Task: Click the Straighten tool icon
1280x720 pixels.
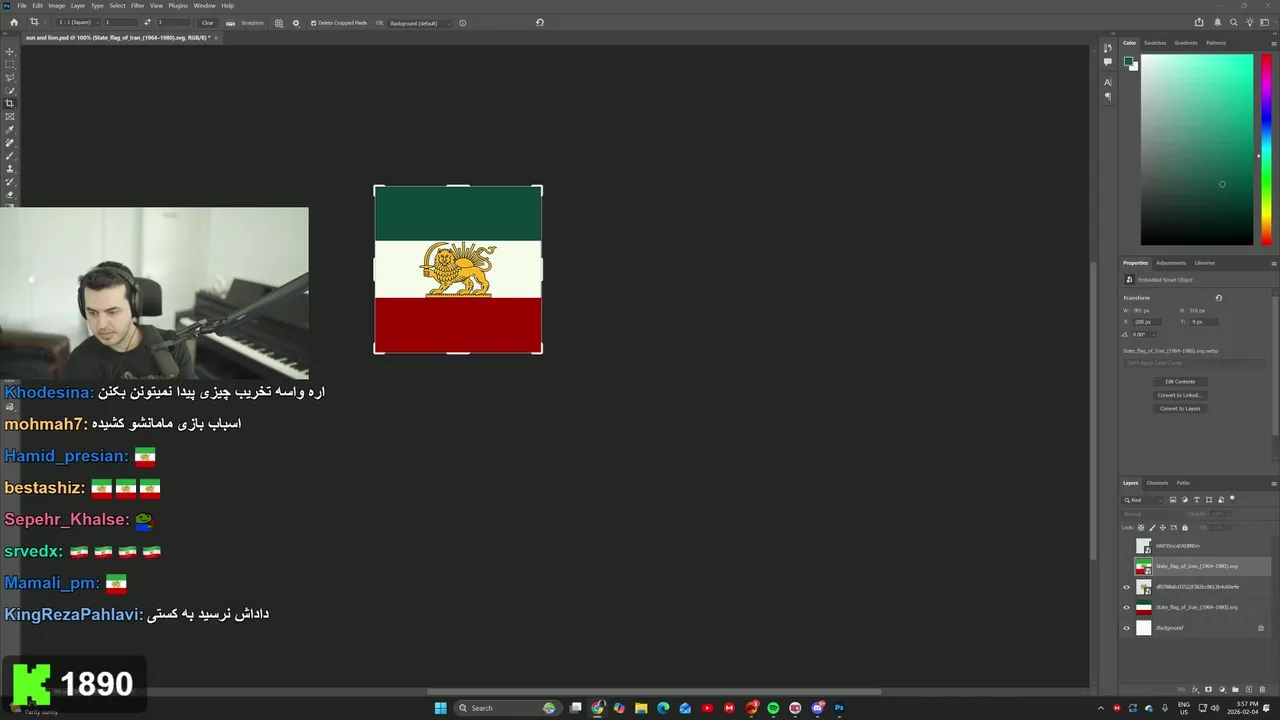Action: [230, 23]
